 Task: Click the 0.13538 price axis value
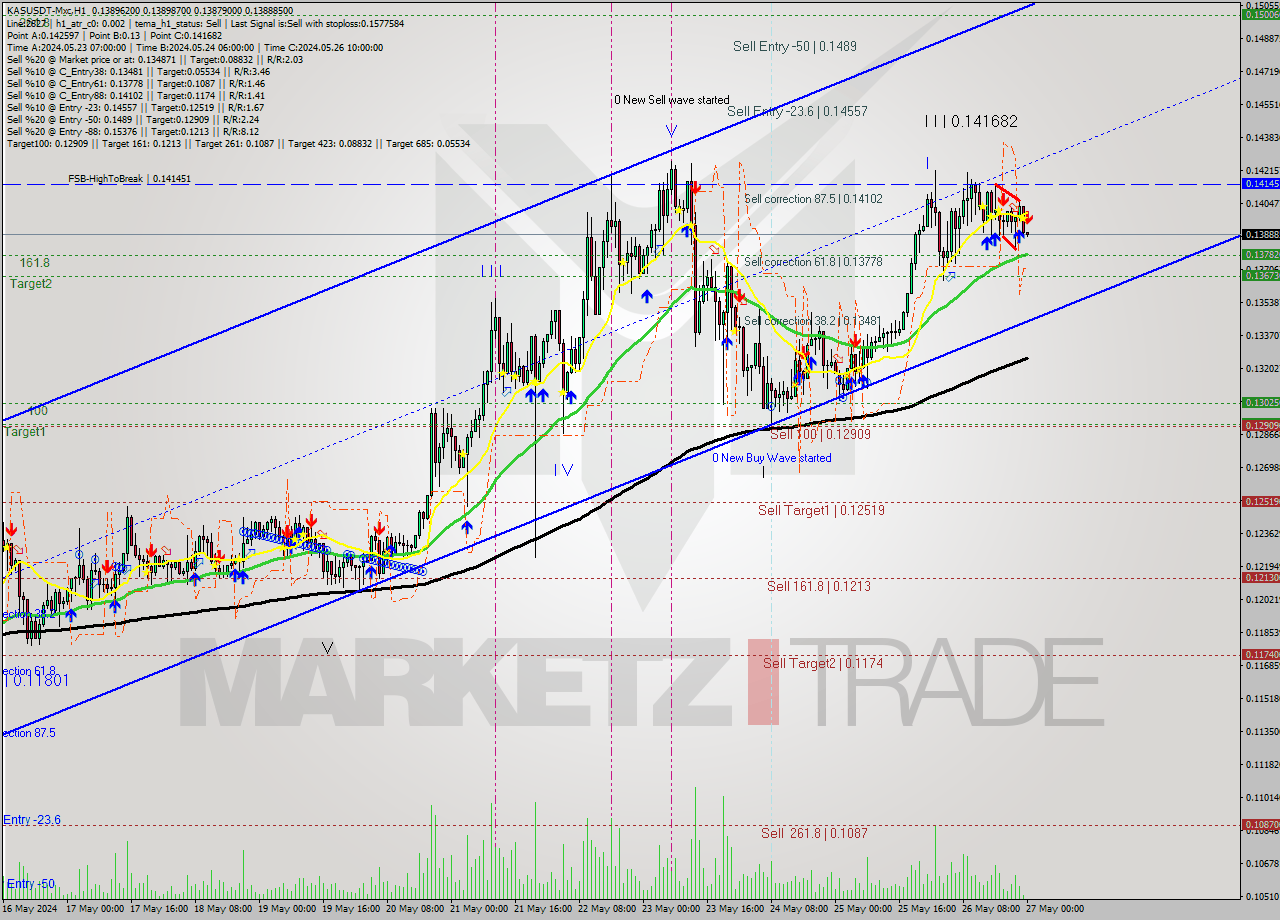coord(1262,302)
